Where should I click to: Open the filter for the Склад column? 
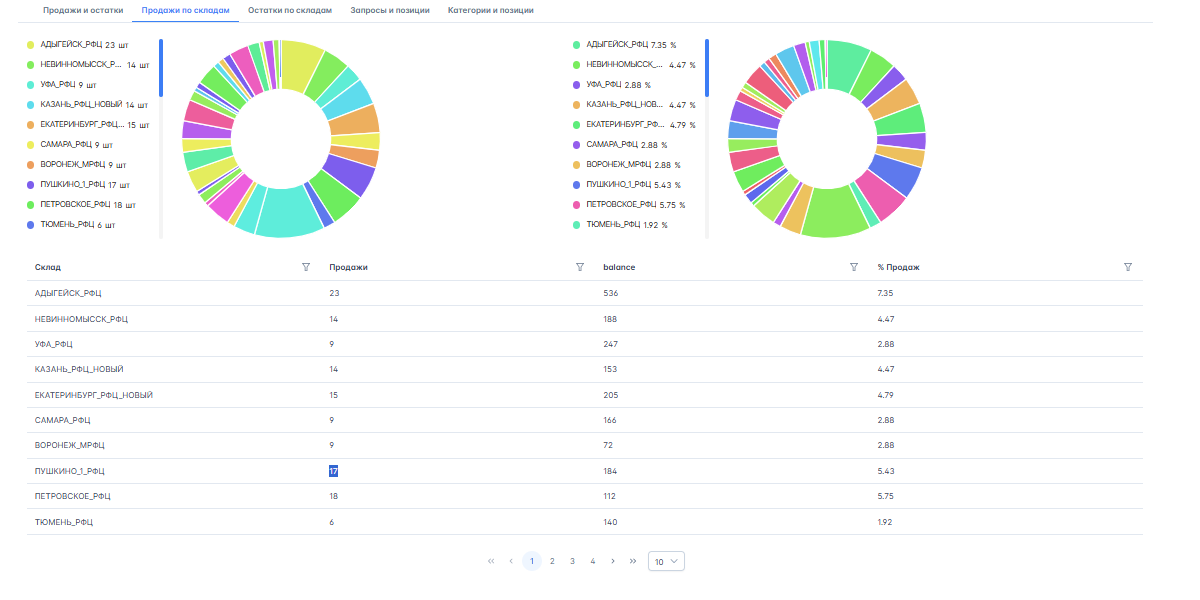(x=306, y=267)
